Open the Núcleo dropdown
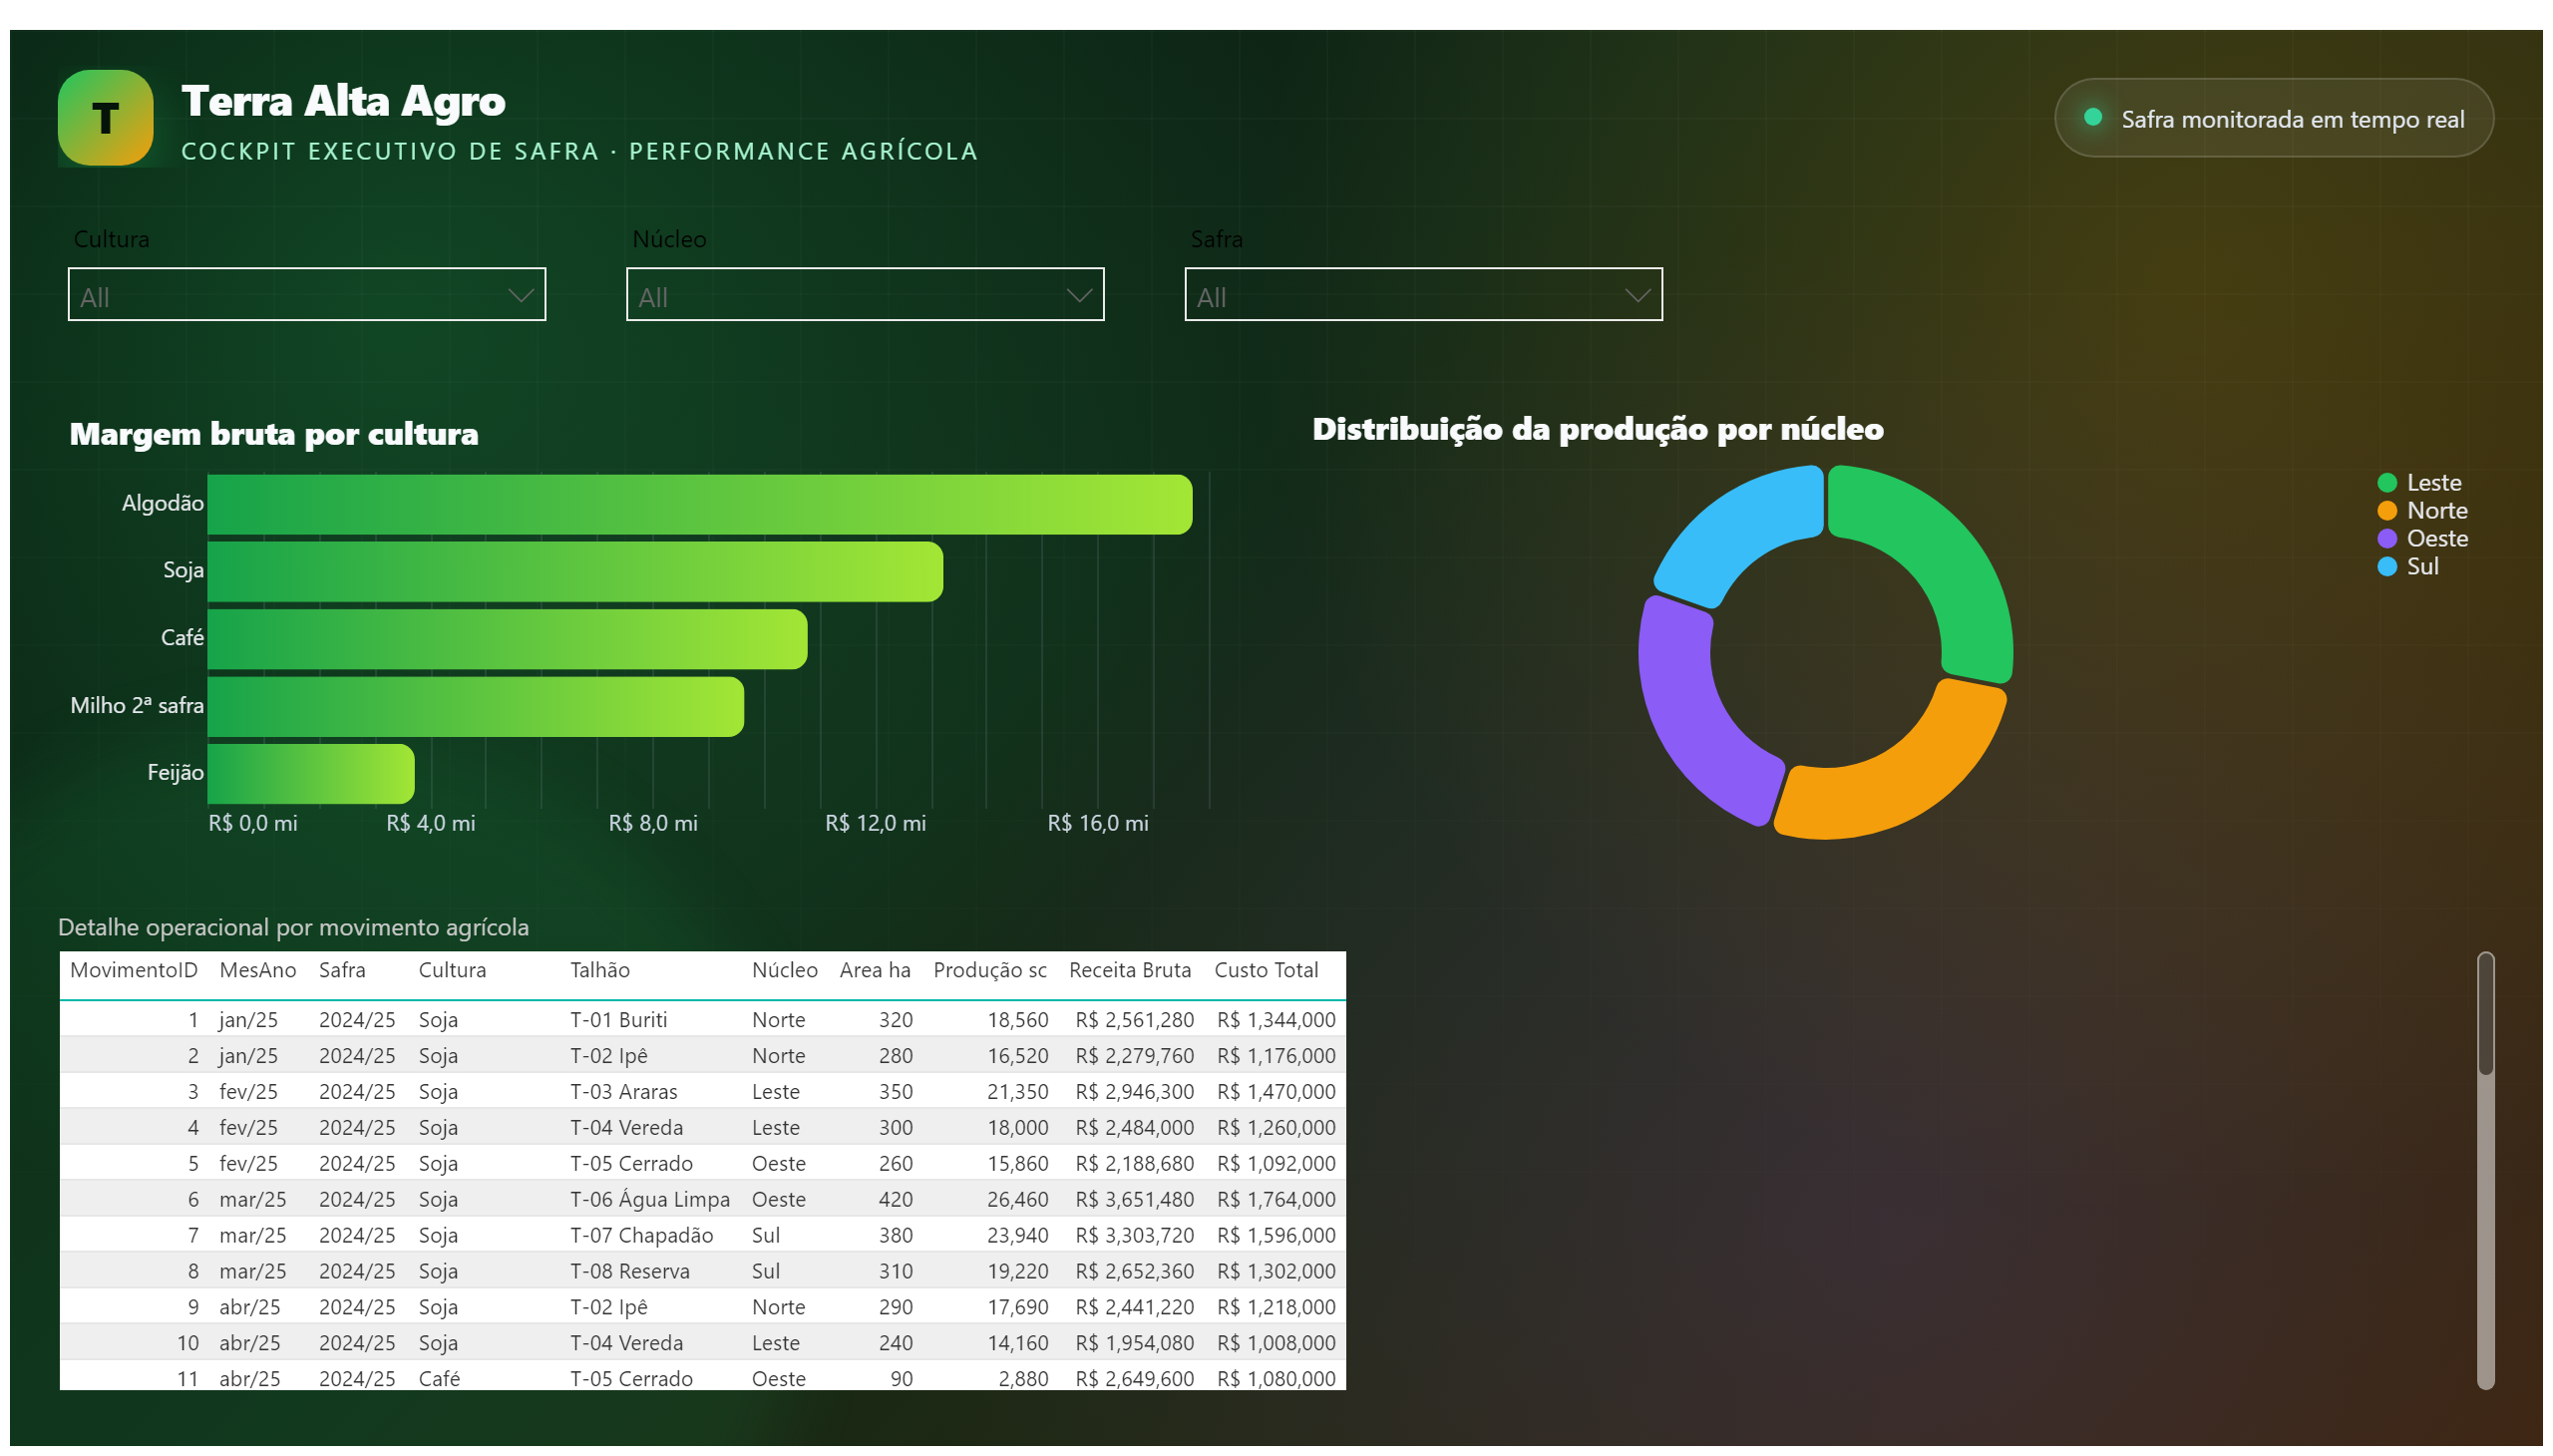This screenshot has height=1456, width=2553. tap(865, 295)
